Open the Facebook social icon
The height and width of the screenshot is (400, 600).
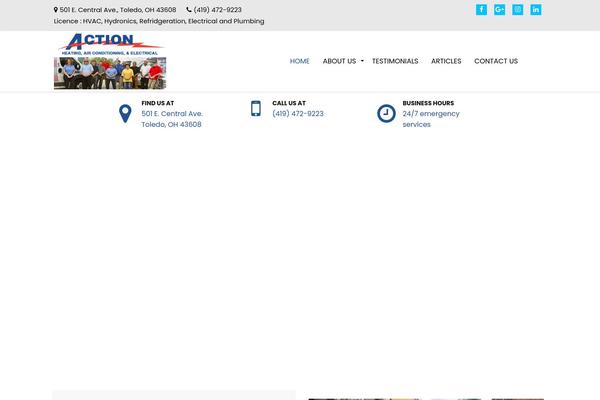click(481, 10)
